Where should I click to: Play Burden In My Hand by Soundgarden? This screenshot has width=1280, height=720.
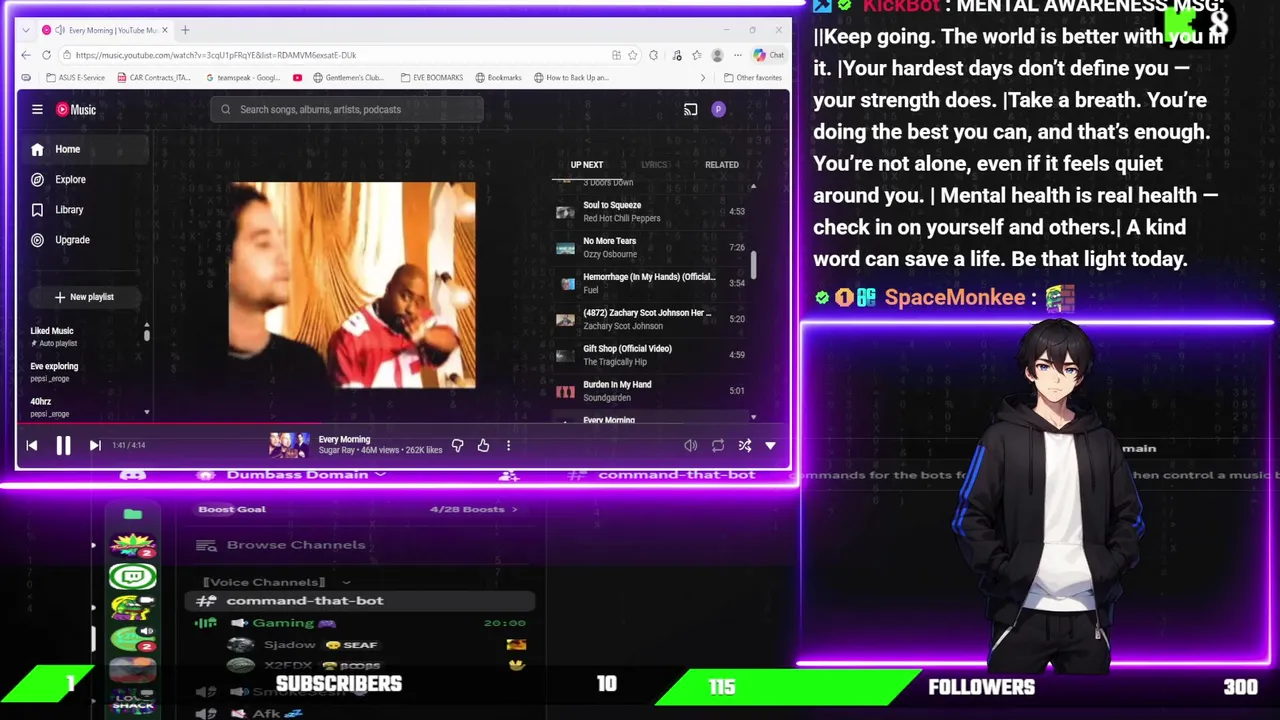coord(650,391)
